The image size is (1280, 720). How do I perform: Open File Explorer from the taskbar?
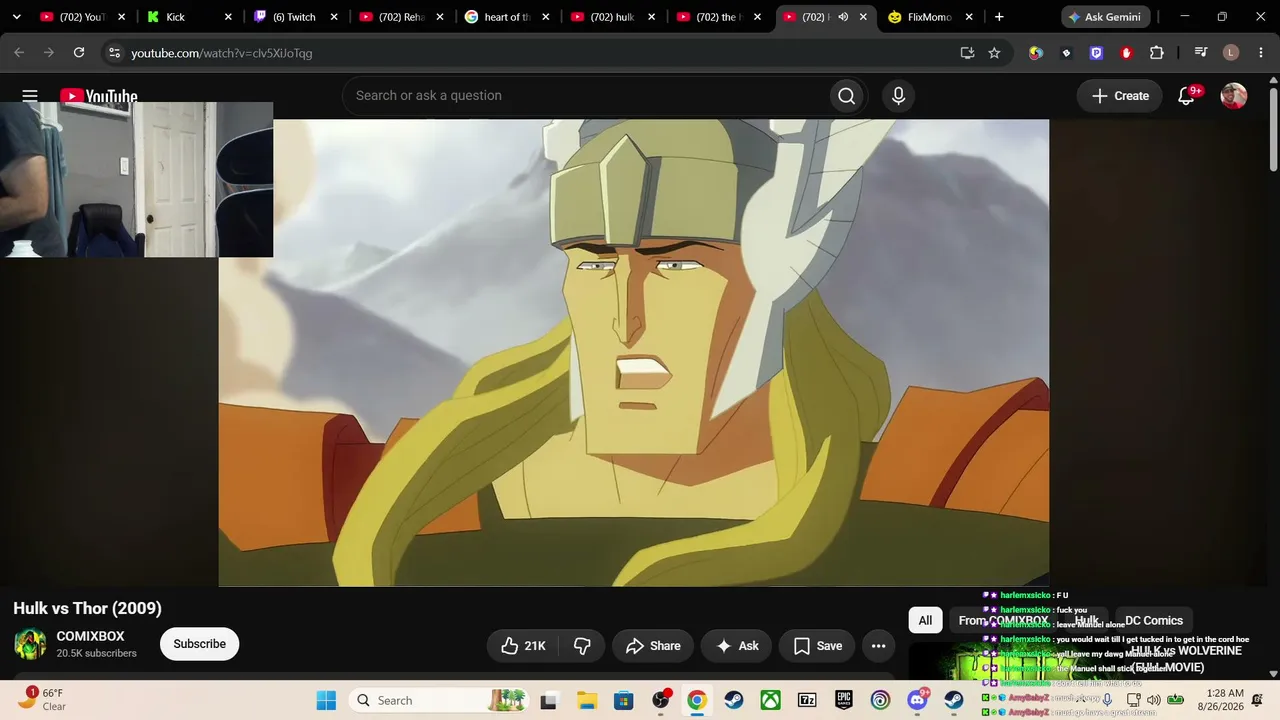click(x=586, y=700)
